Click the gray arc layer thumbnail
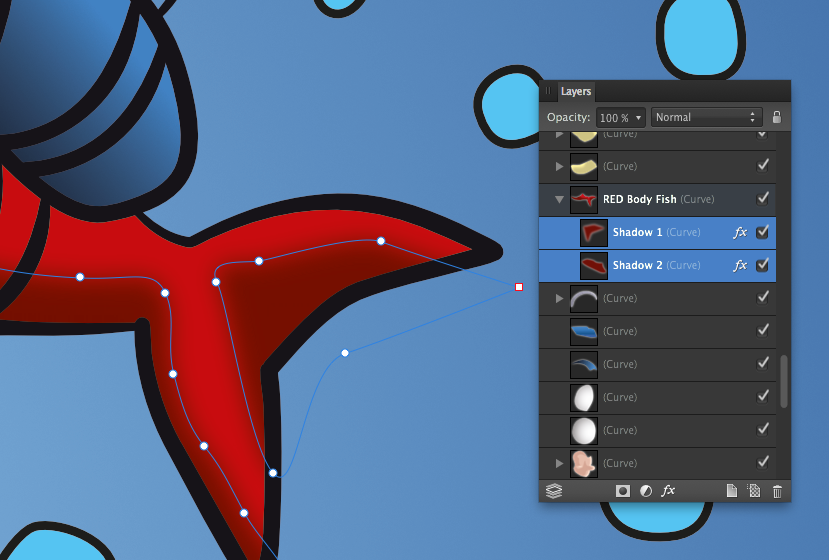Viewport: 829px width, 560px height. coord(584,299)
